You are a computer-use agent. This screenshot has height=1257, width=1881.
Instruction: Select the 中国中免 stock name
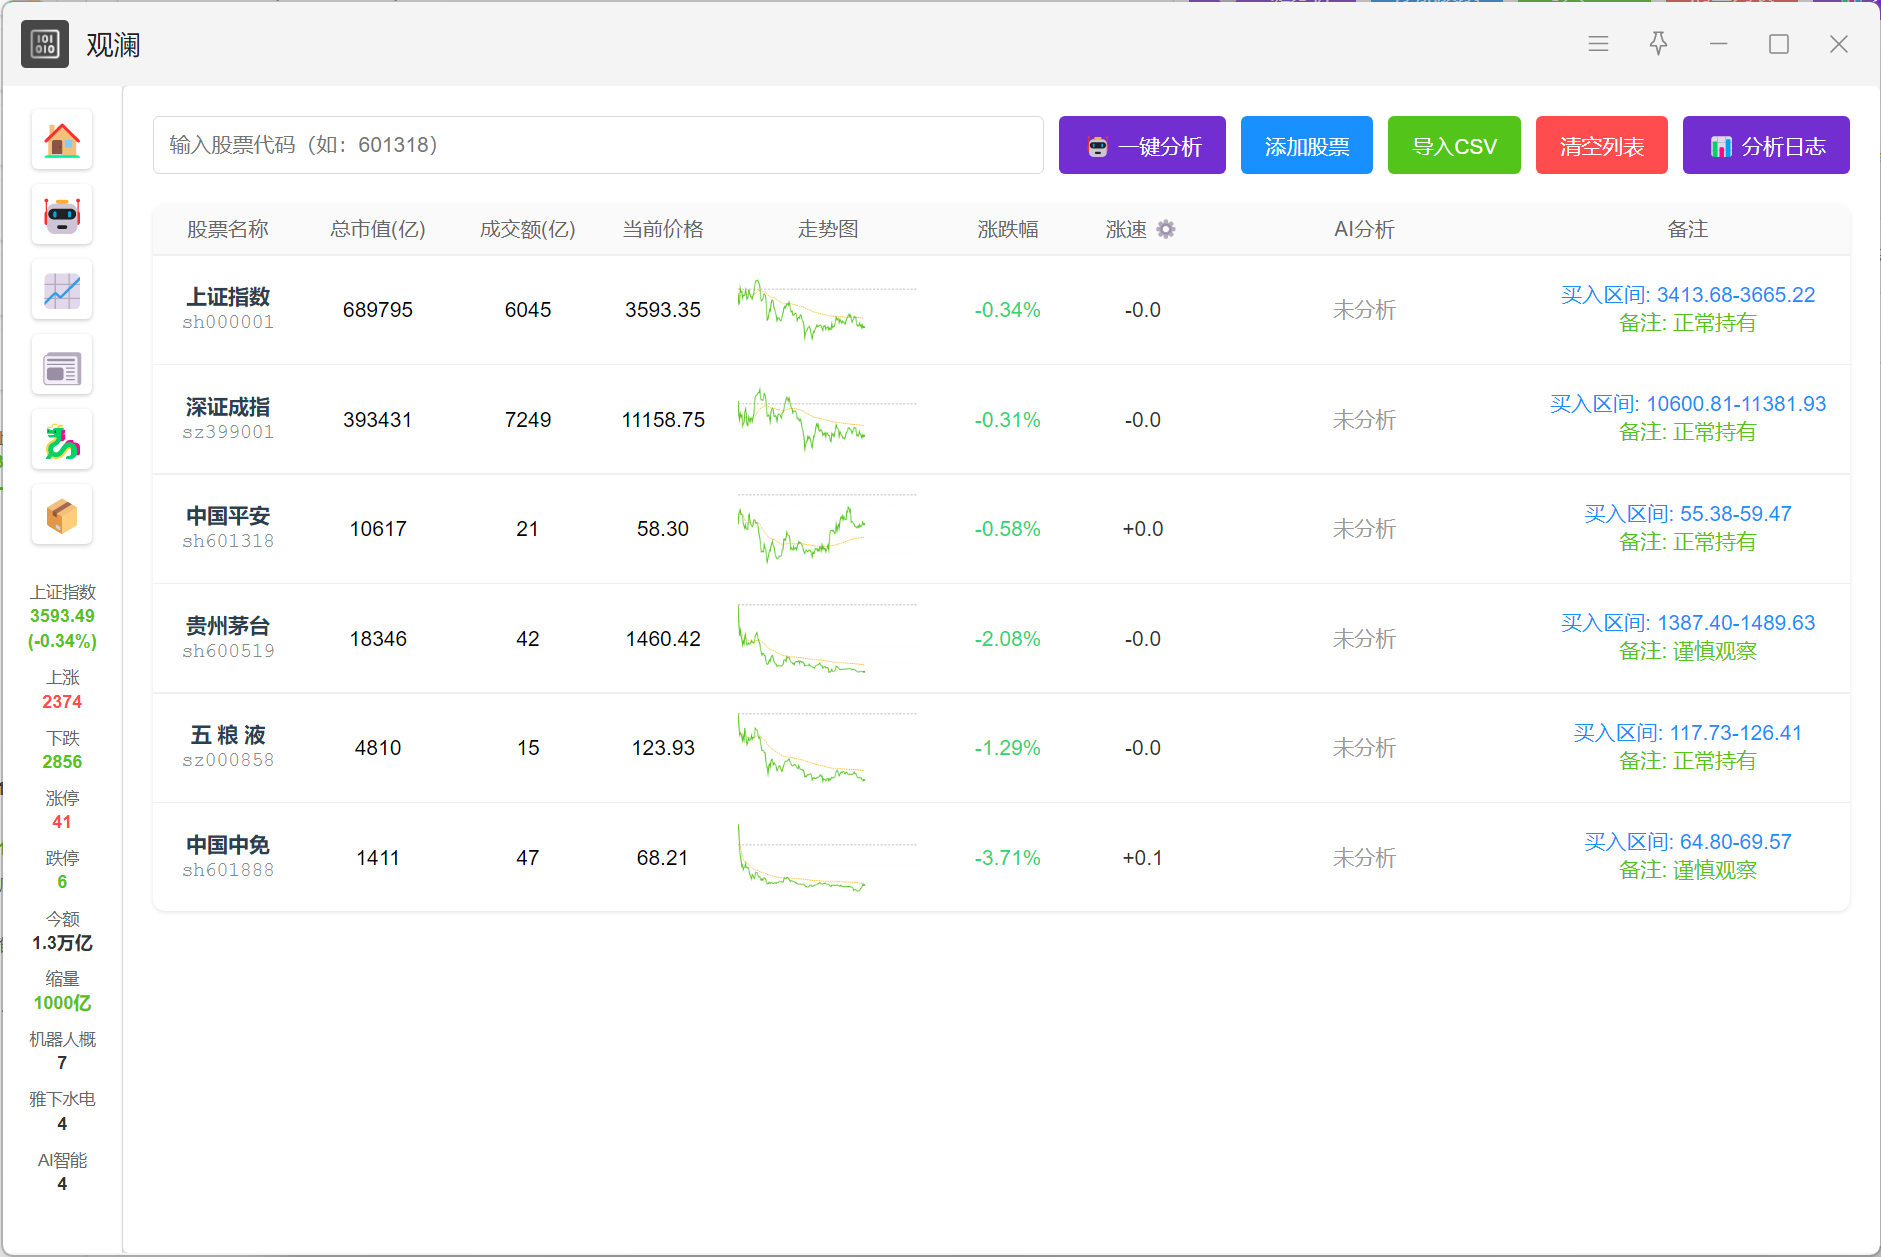click(x=228, y=845)
